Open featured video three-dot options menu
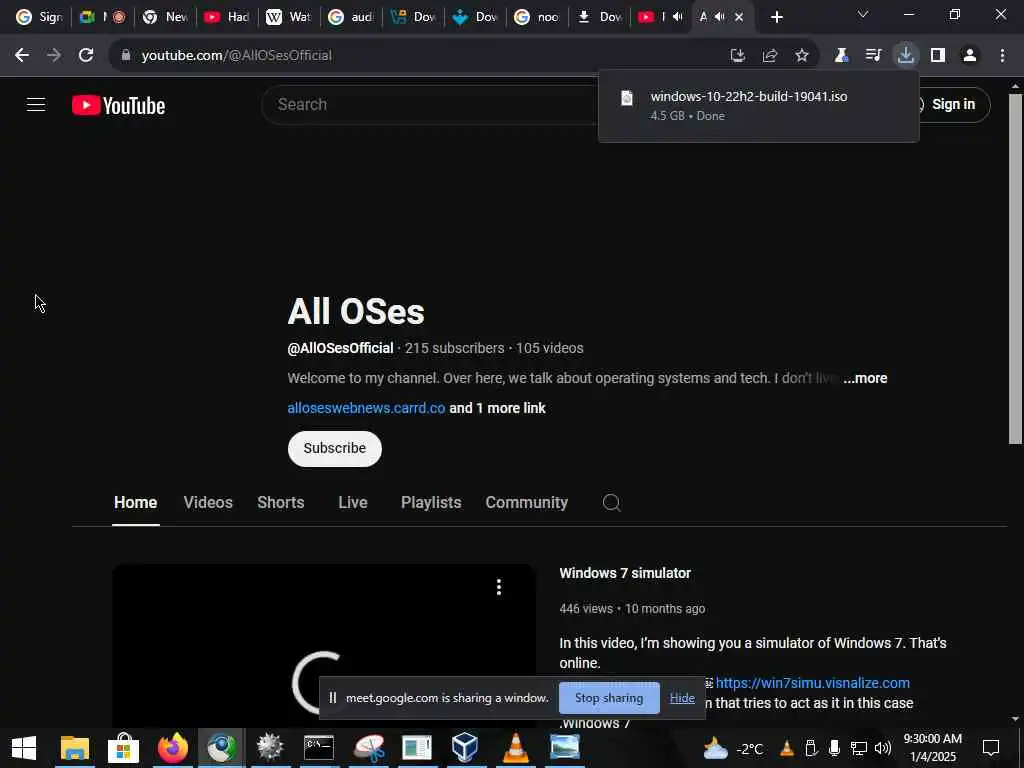The image size is (1024, 768). pyautogui.click(x=499, y=587)
